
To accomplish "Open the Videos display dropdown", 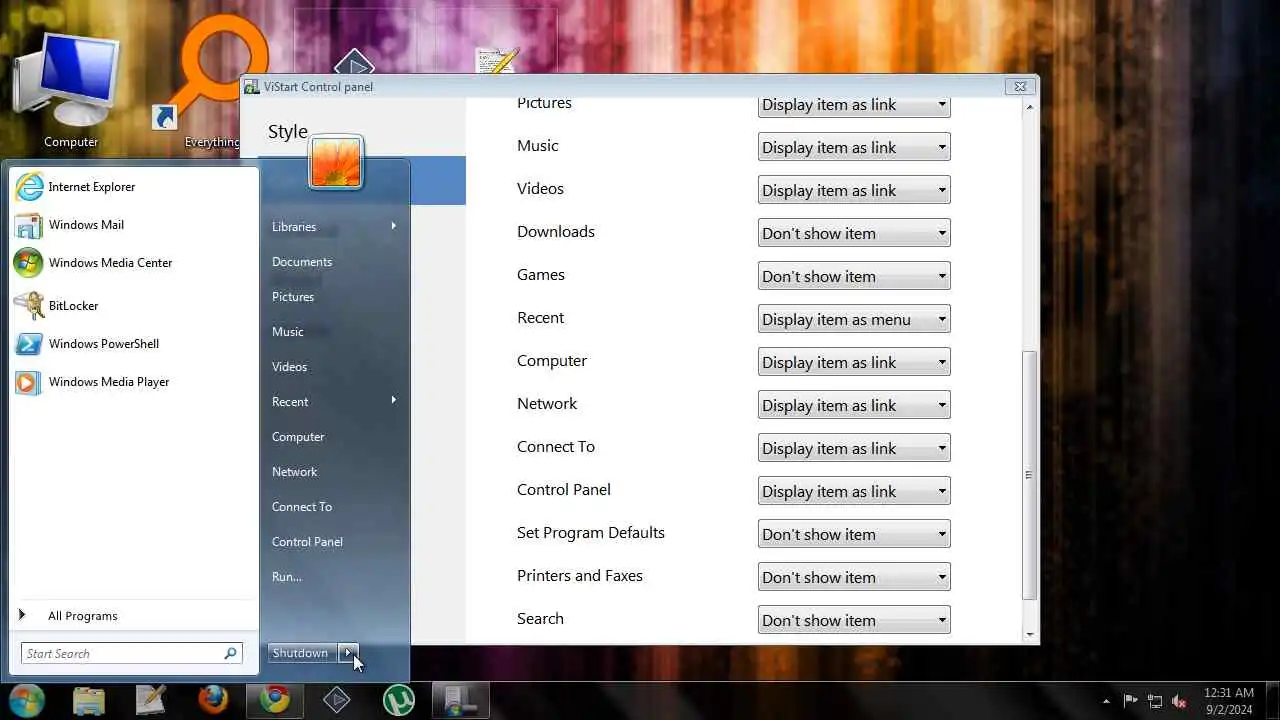I will pos(854,190).
